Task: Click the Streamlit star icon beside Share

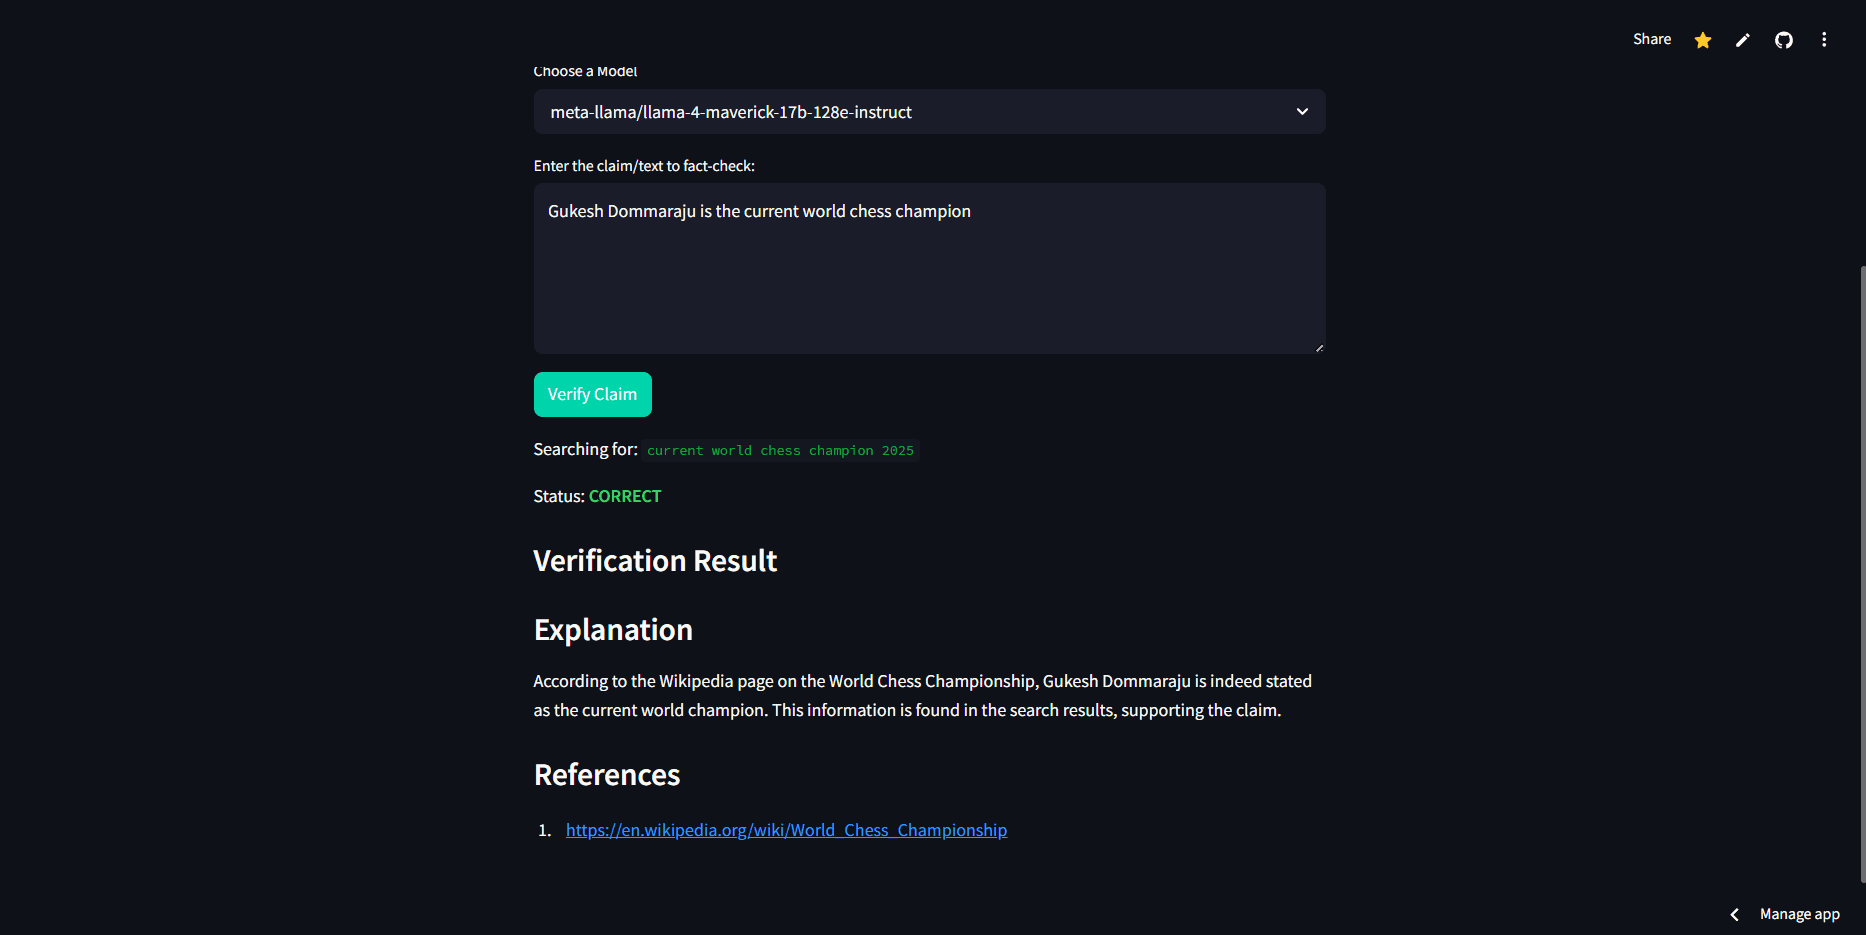Action: tap(1703, 39)
